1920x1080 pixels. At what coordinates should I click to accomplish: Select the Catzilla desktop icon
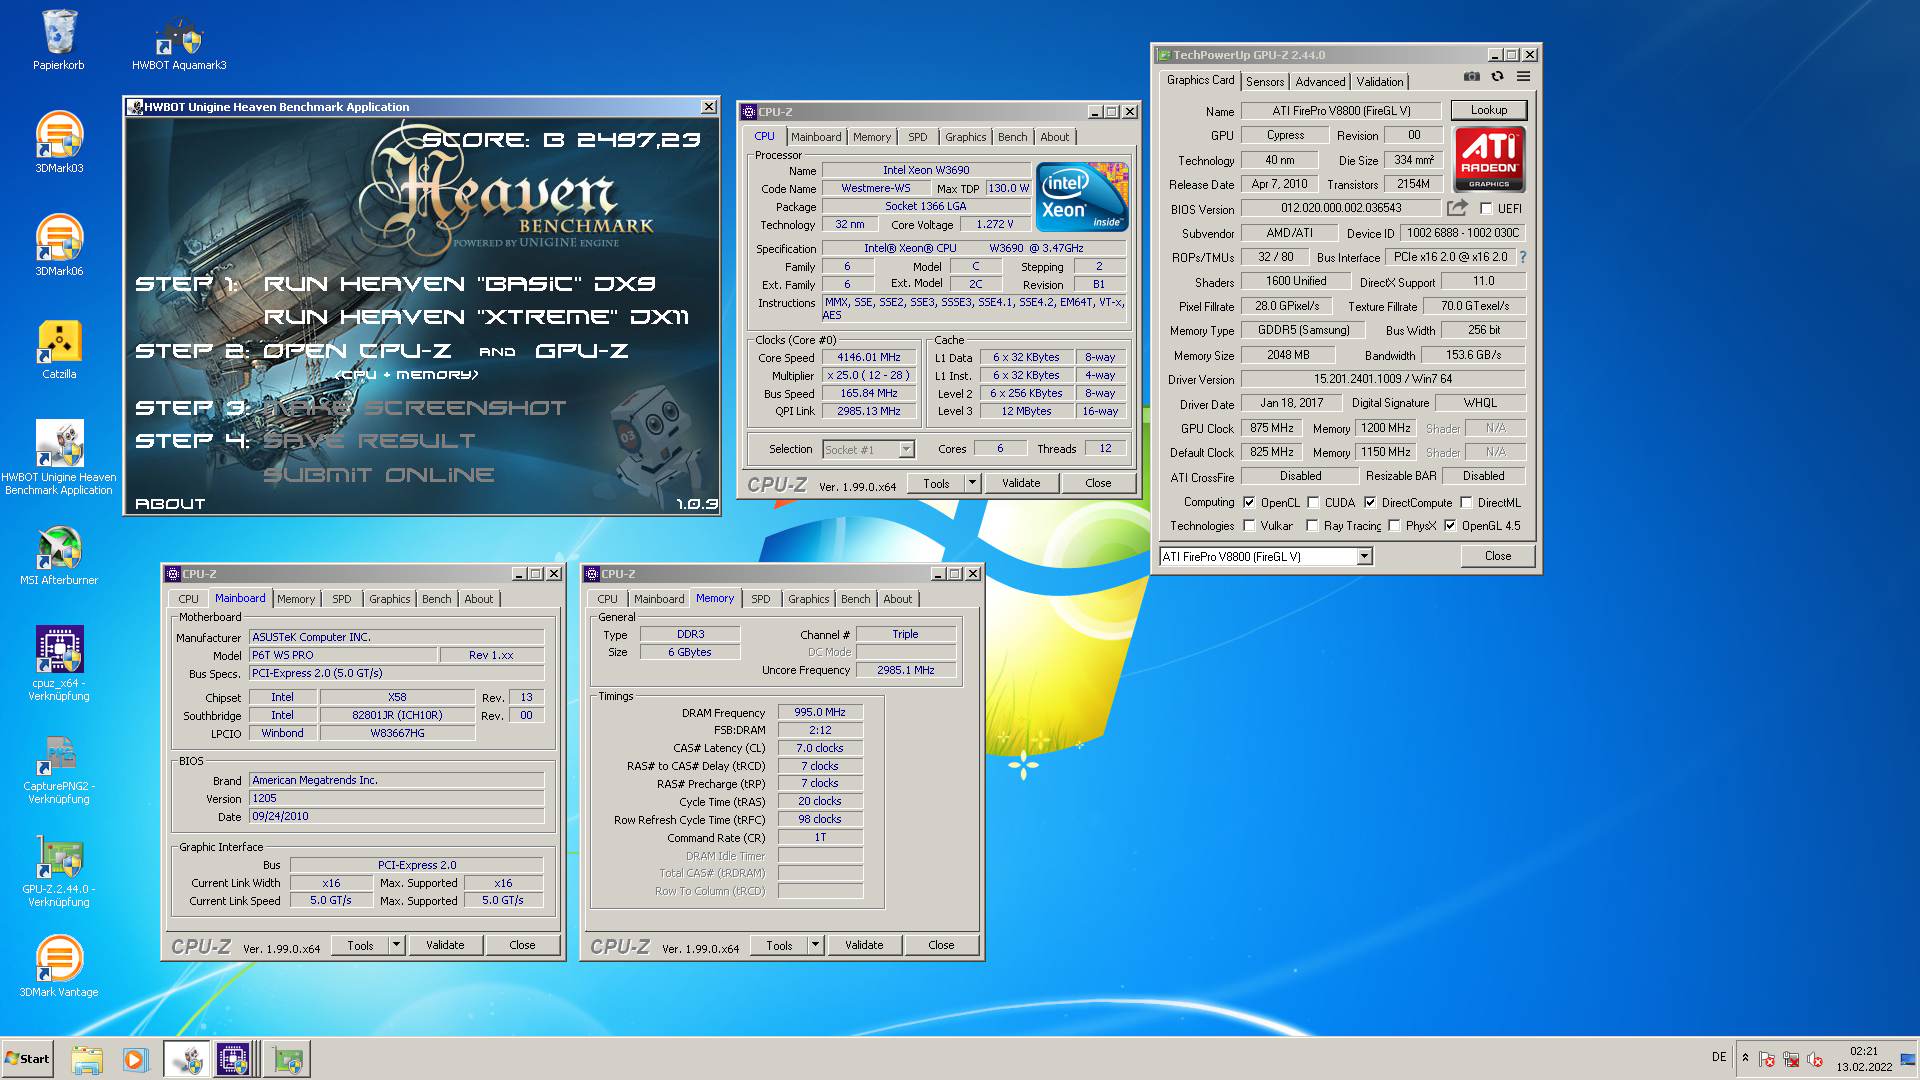click(59, 350)
